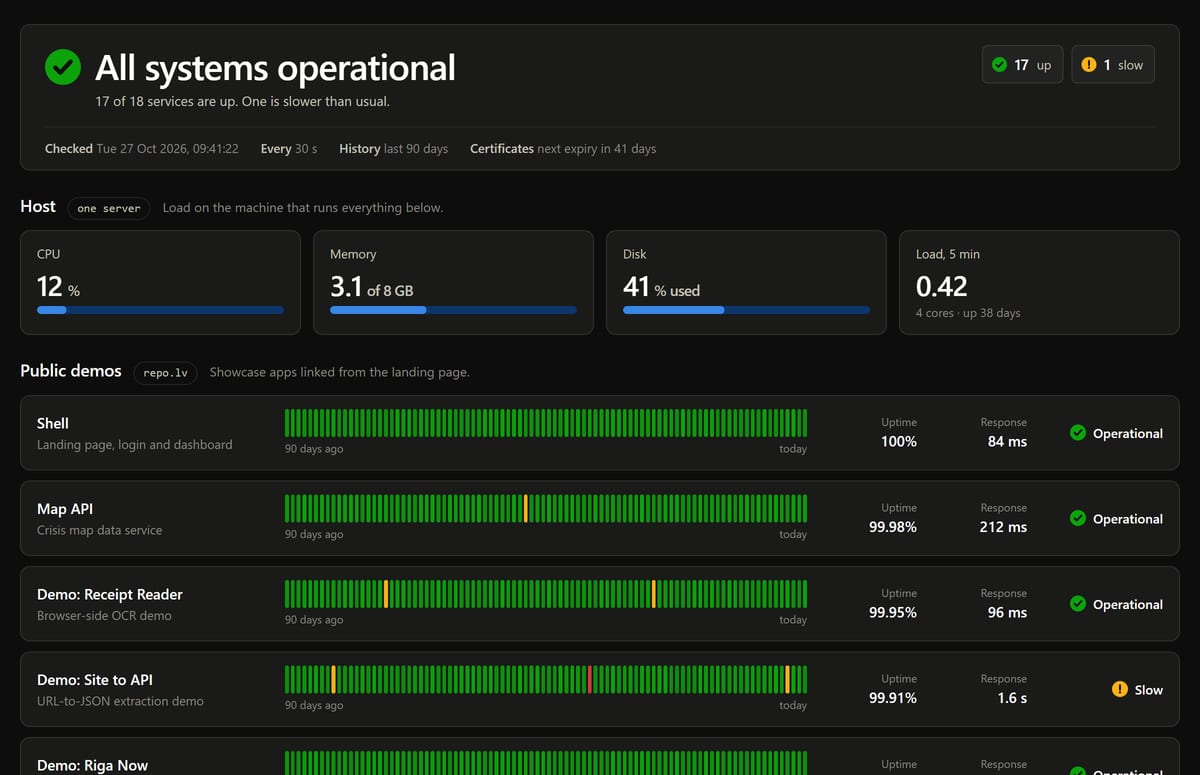Click the '4 cores · up 38 days' text
The height and width of the screenshot is (775, 1200).
(x=968, y=313)
